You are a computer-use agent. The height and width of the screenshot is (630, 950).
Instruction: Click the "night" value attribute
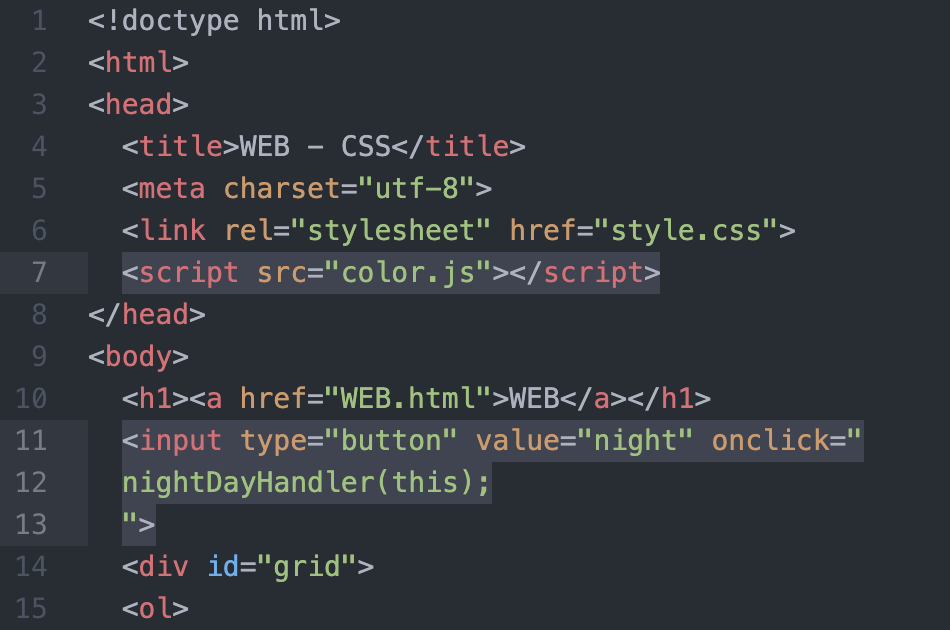[635, 441]
